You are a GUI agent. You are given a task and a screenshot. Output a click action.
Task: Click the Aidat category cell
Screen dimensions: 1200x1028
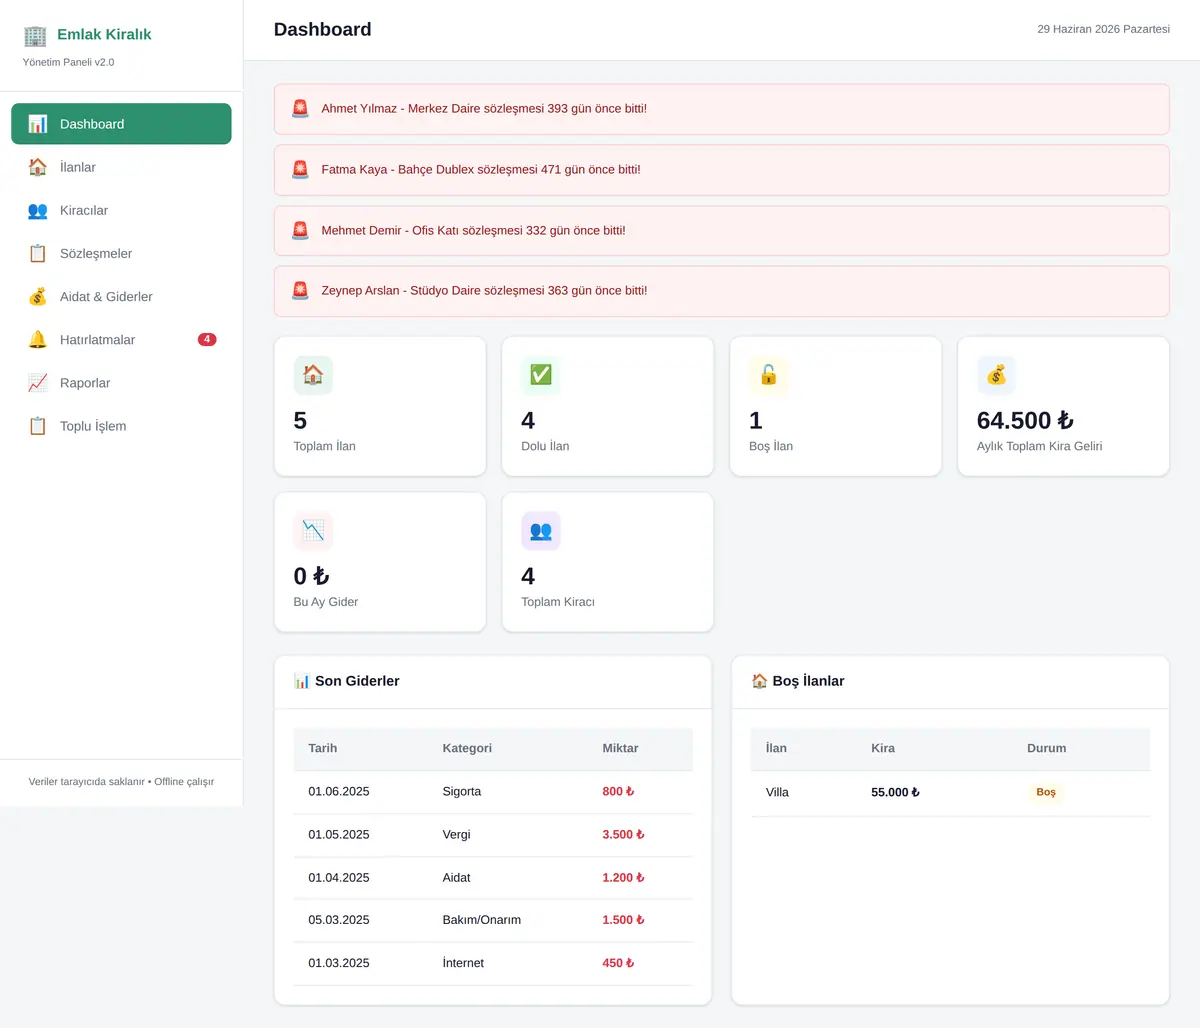point(456,877)
